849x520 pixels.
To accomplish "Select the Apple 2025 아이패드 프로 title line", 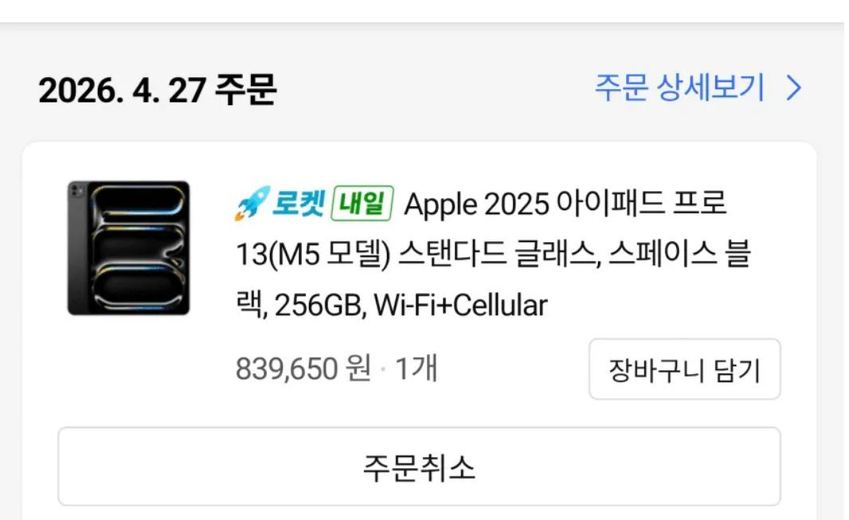I will click(x=565, y=204).
